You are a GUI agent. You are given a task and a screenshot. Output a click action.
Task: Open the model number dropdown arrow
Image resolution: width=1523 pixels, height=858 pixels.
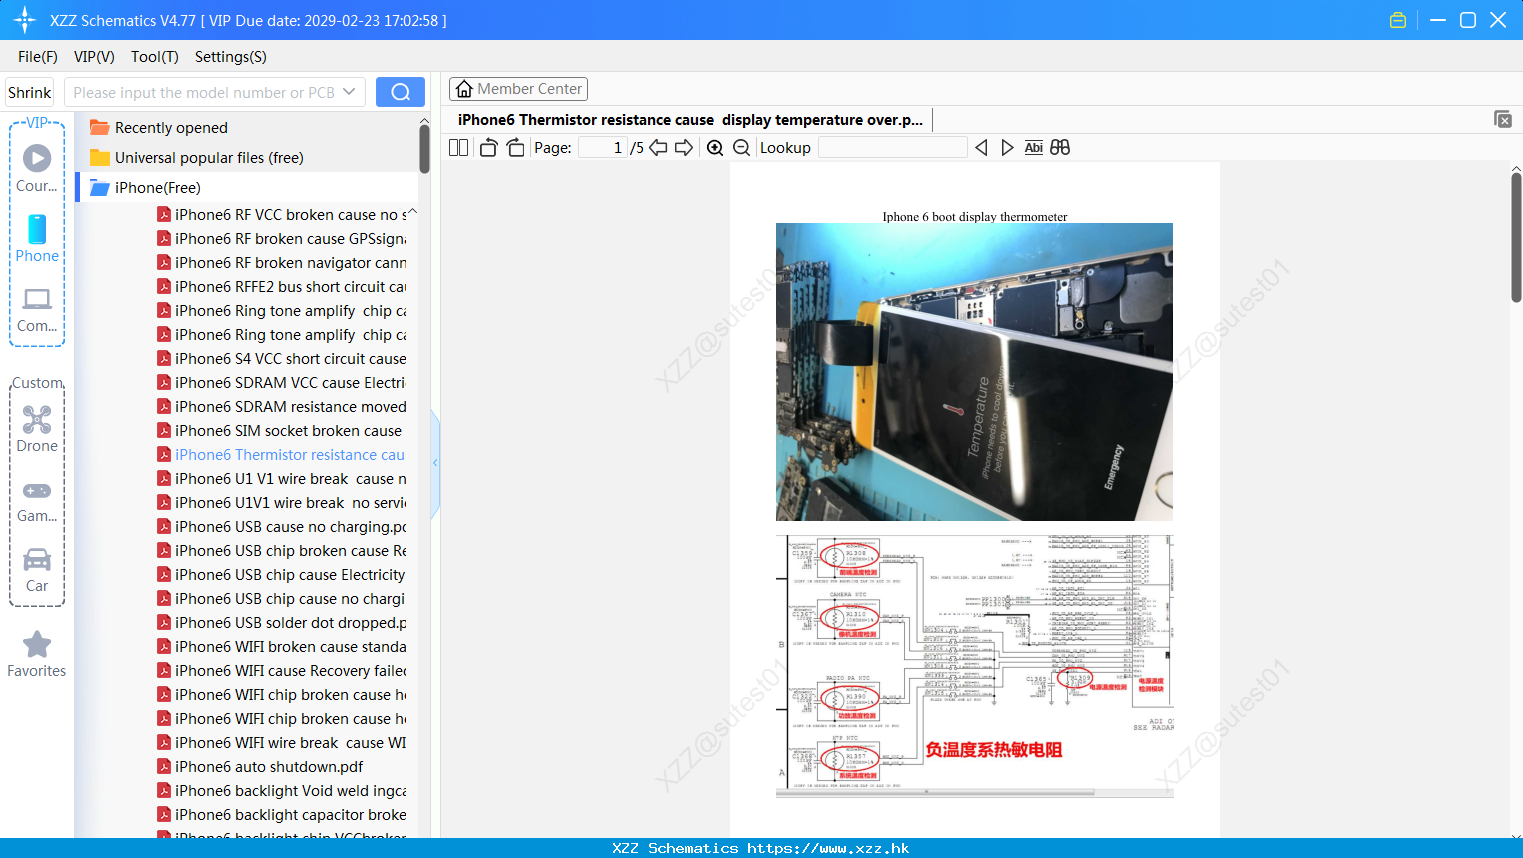tap(349, 92)
